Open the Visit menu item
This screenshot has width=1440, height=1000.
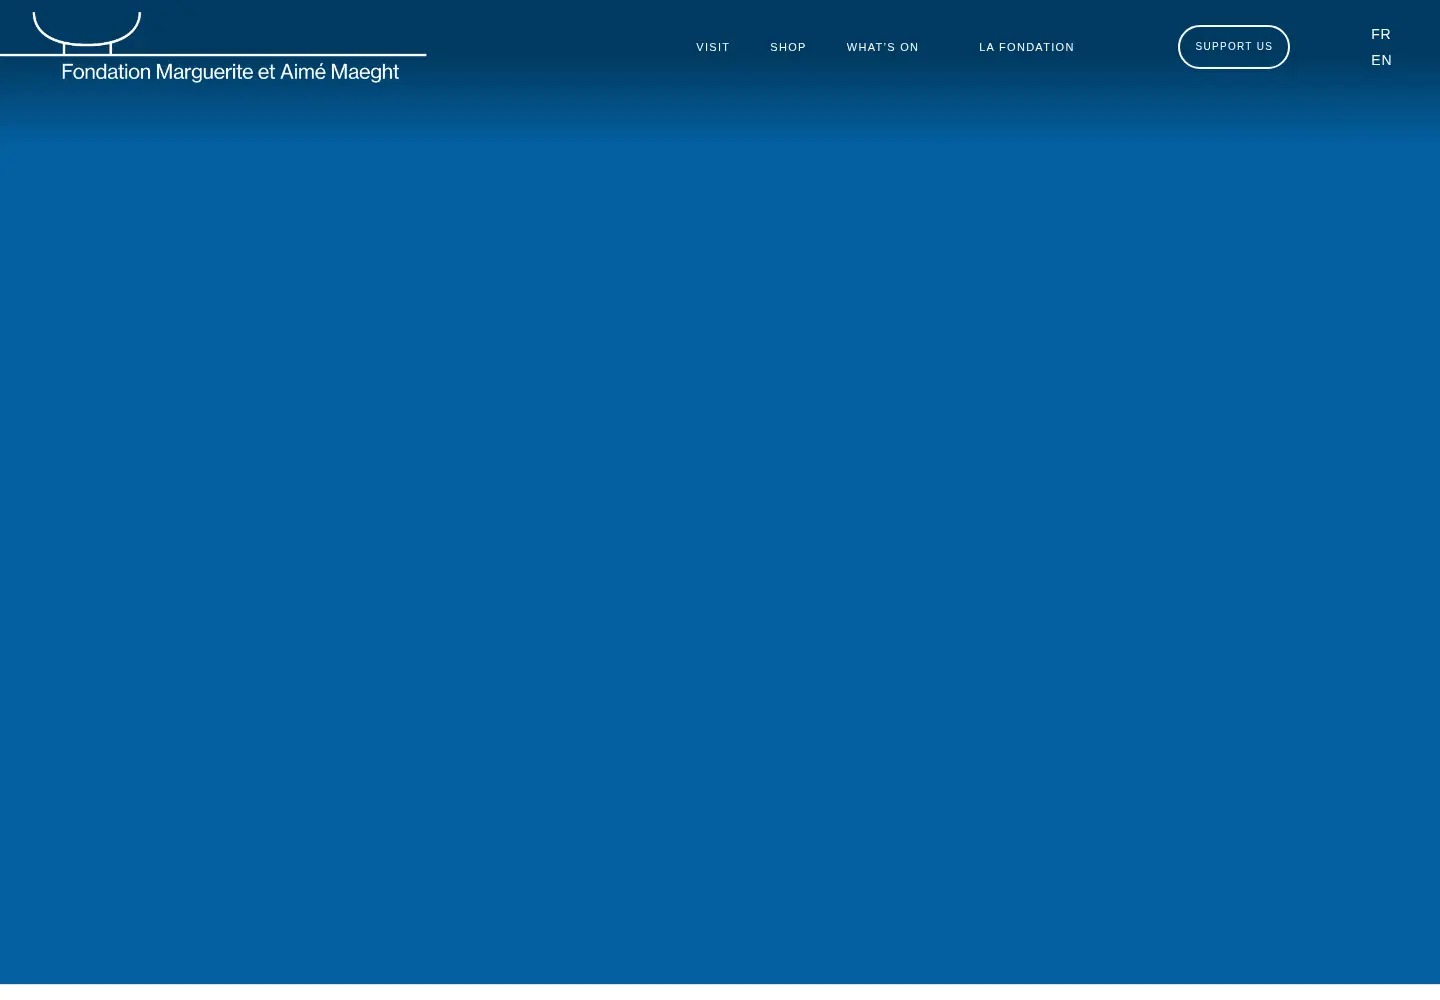[x=713, y=47]
